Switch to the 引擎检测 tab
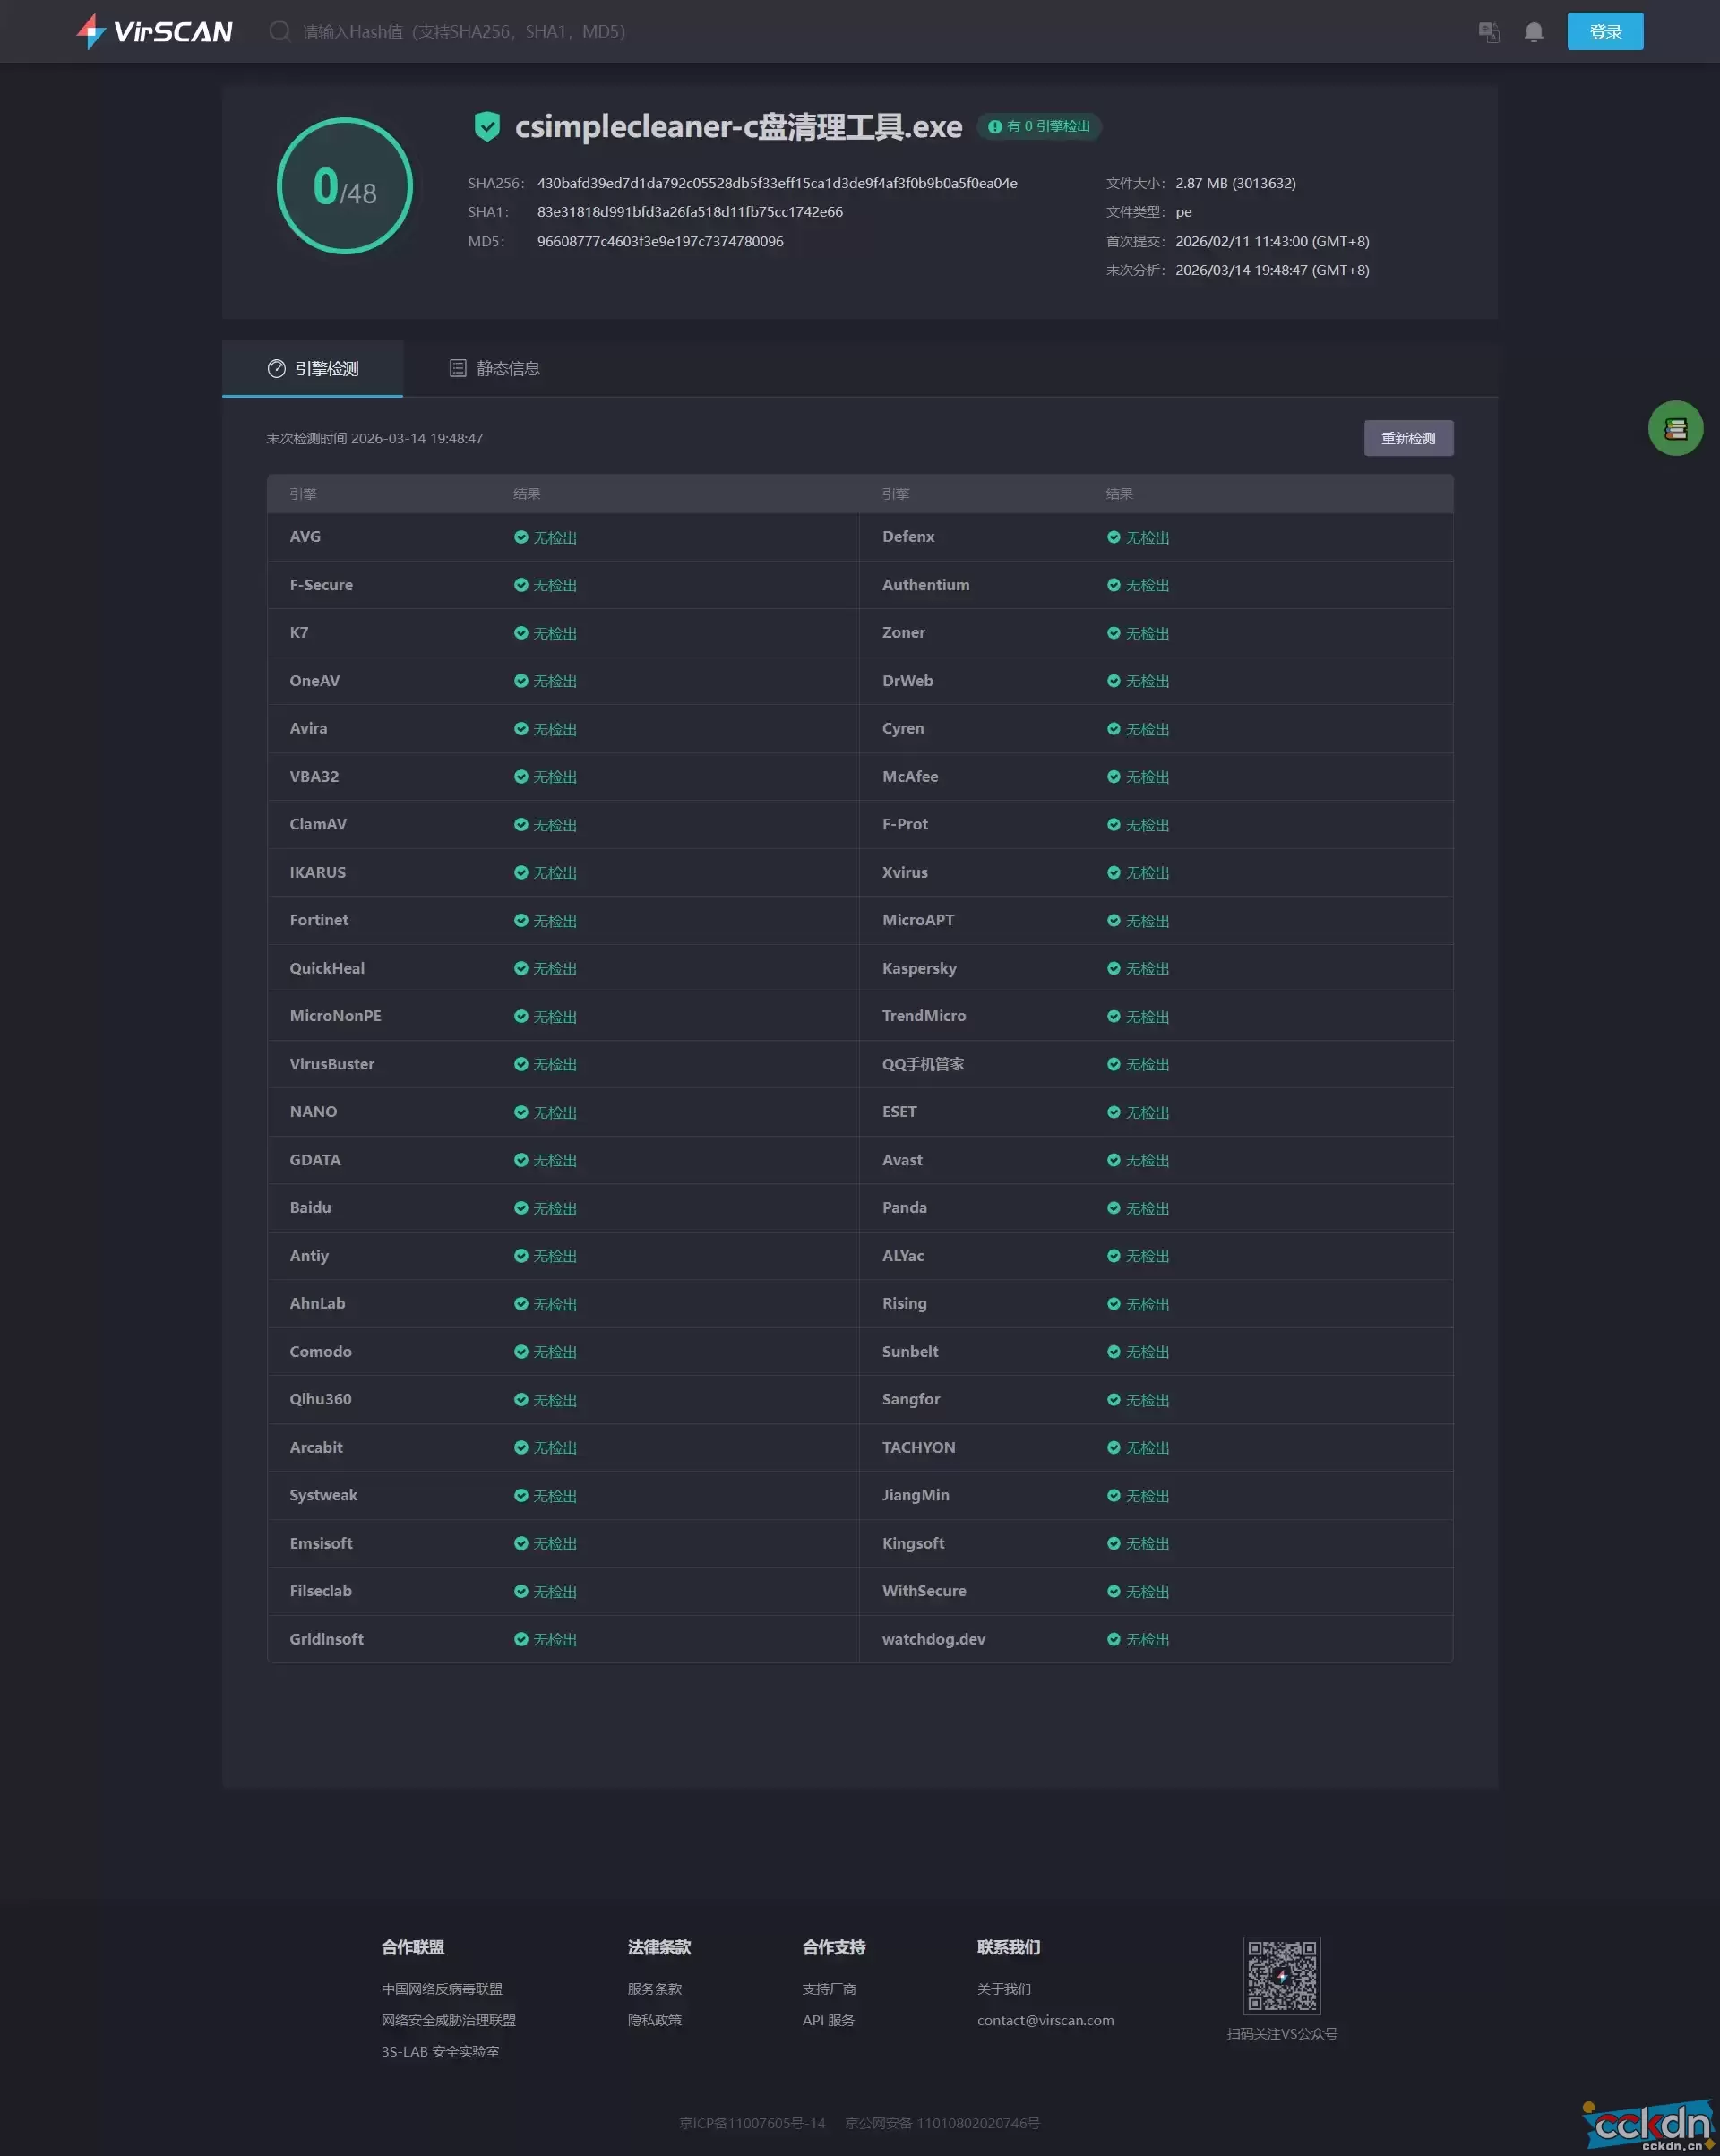Viewport: 1720px width, 2156px height. (313, 369)
